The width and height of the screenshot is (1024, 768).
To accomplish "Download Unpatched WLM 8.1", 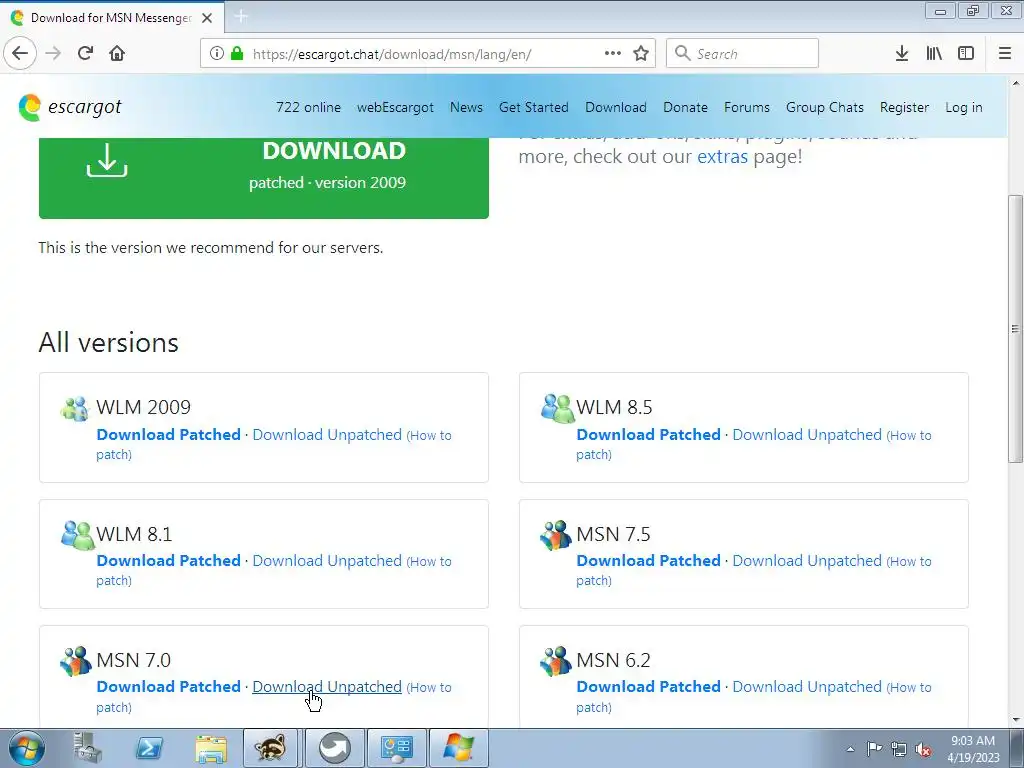I will [327, 561].
